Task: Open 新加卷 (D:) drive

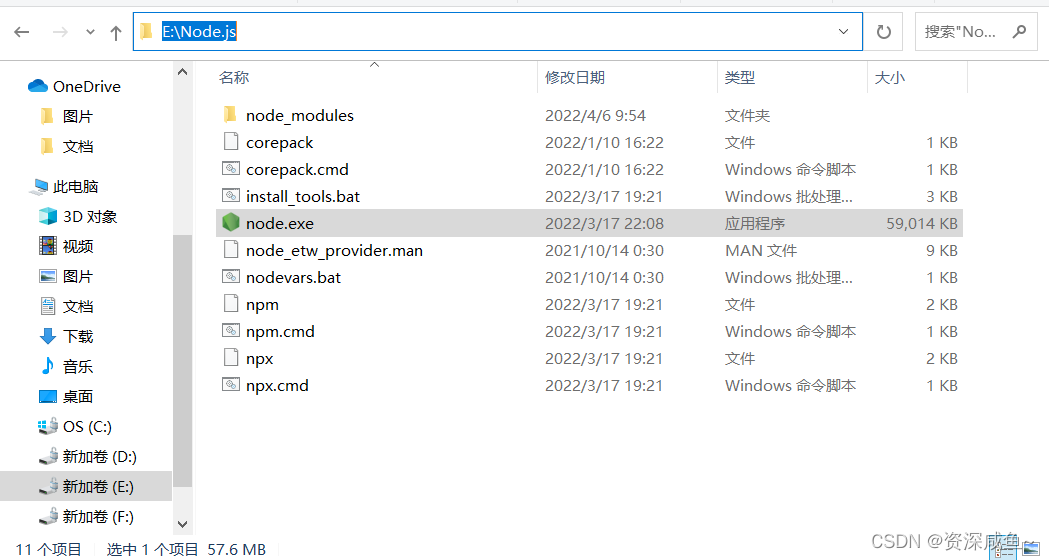Action: point(100,456)
